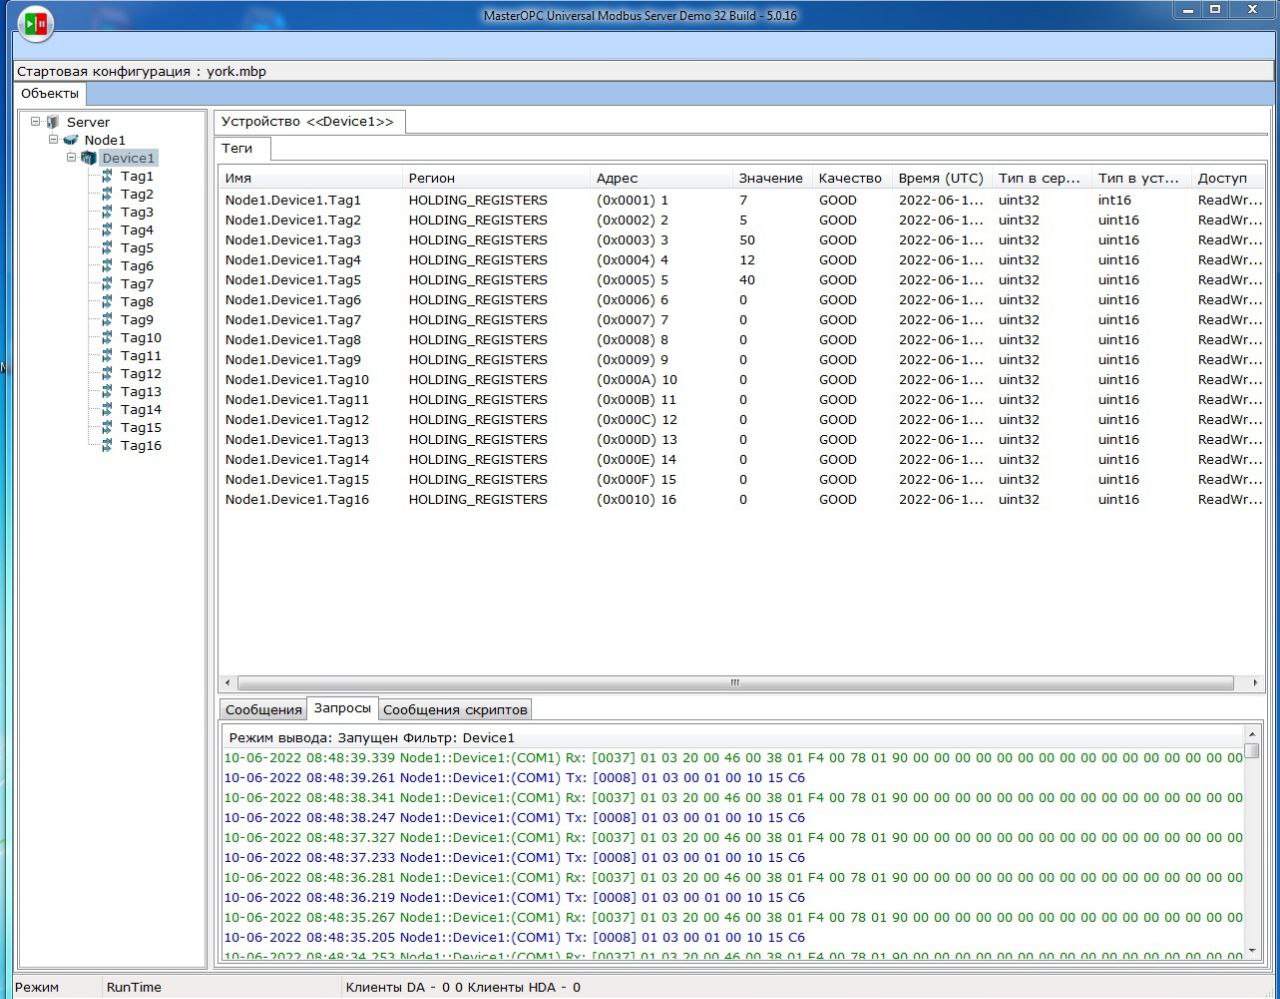This screenshot has width=1280, height=999.
Task: Click the RunTime status bar entry
Action: pos(133,987)
